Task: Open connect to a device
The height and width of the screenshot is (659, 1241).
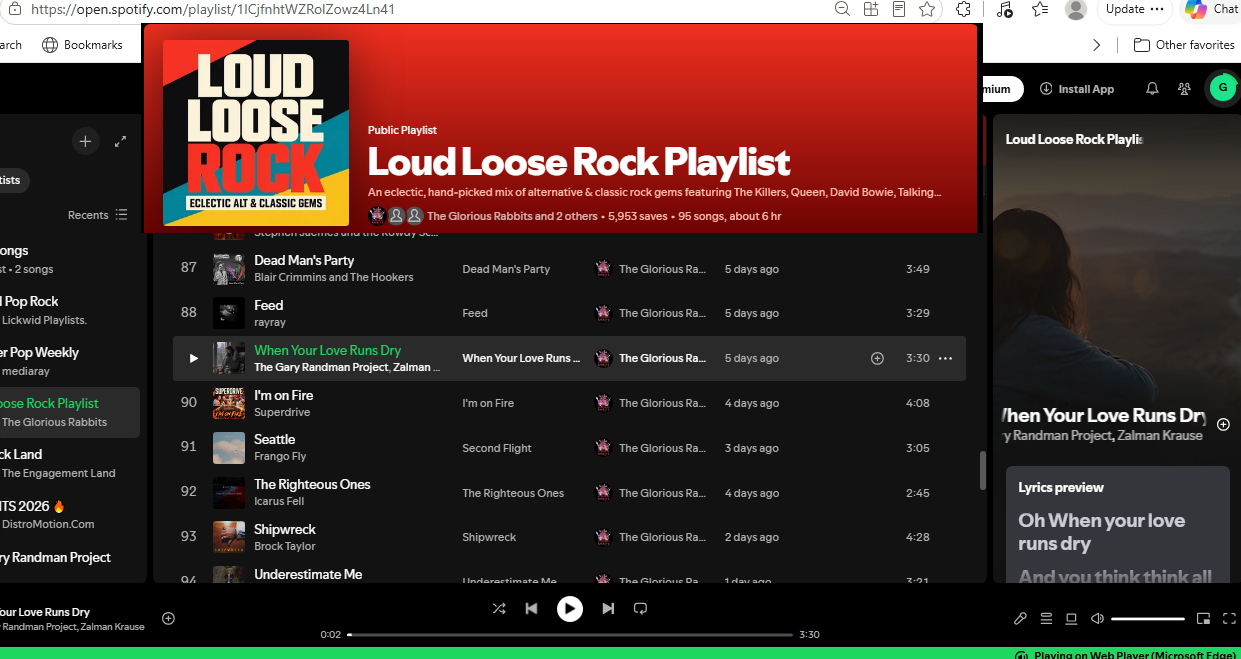Action: 1071,618
